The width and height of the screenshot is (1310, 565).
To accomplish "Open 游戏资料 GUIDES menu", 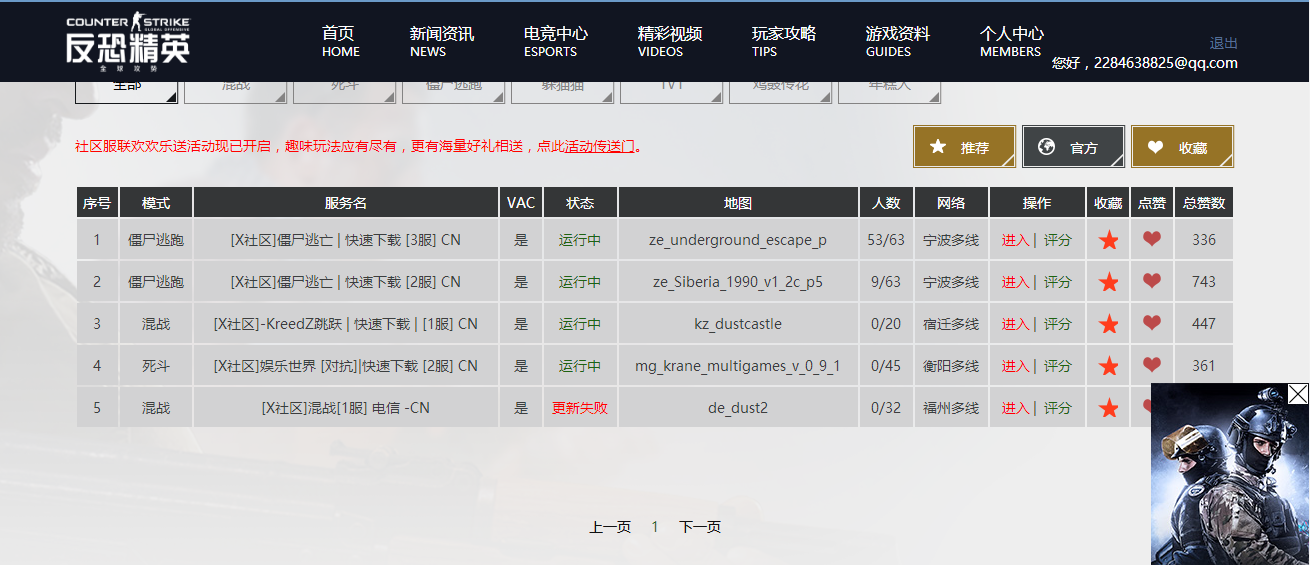I will [x=897, y=41].
